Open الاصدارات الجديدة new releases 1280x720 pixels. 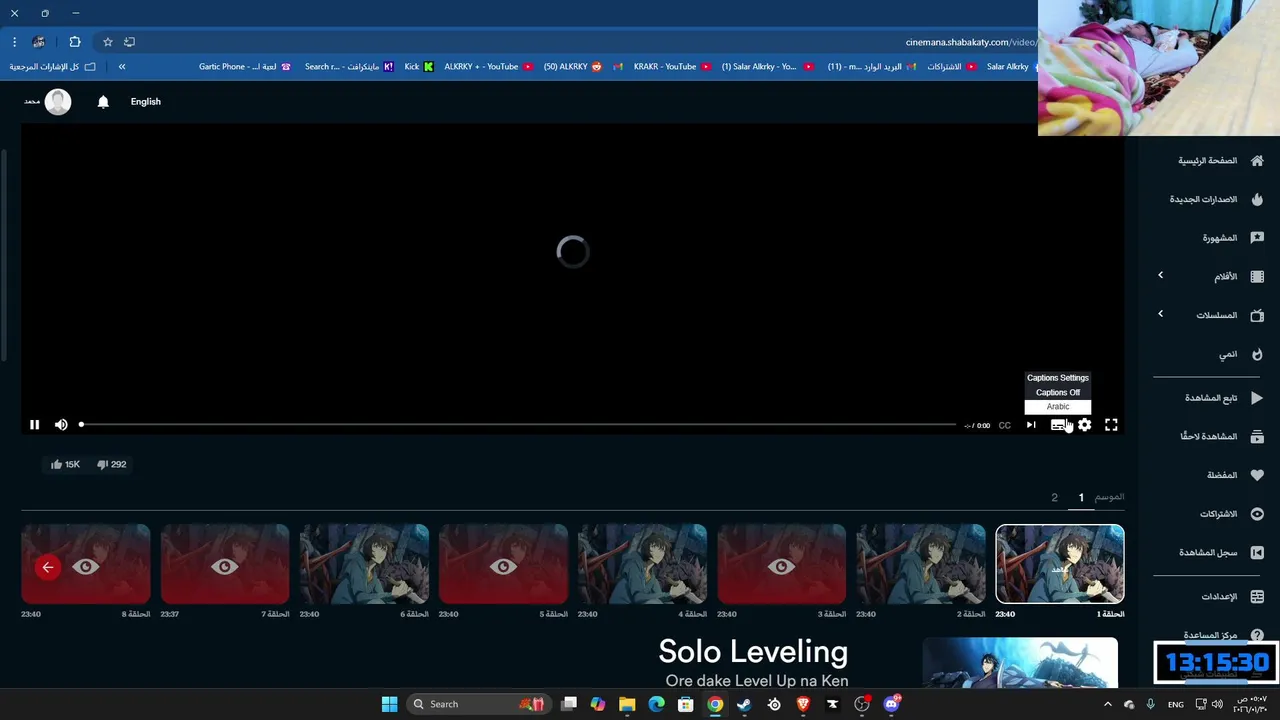[1217, 199]
